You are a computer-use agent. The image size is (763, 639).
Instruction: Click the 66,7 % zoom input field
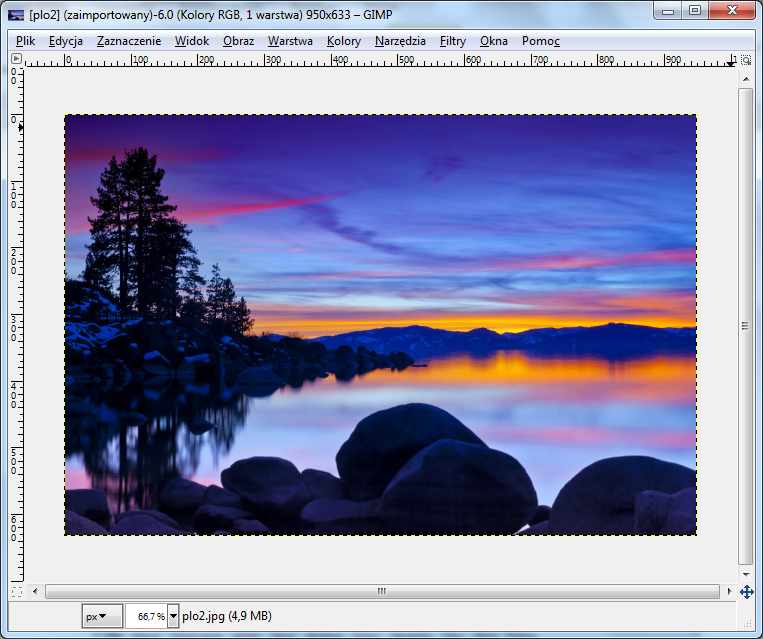[x=146, y=616]
